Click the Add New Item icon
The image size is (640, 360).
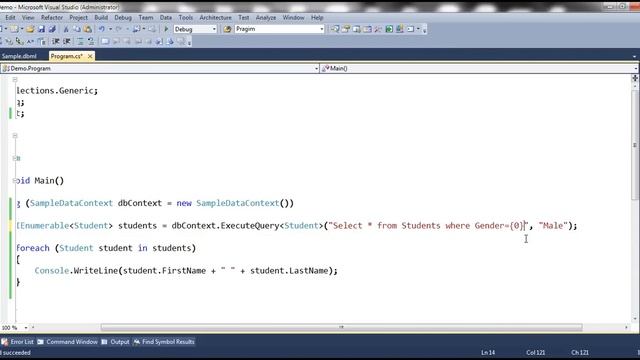click(14, 29)
